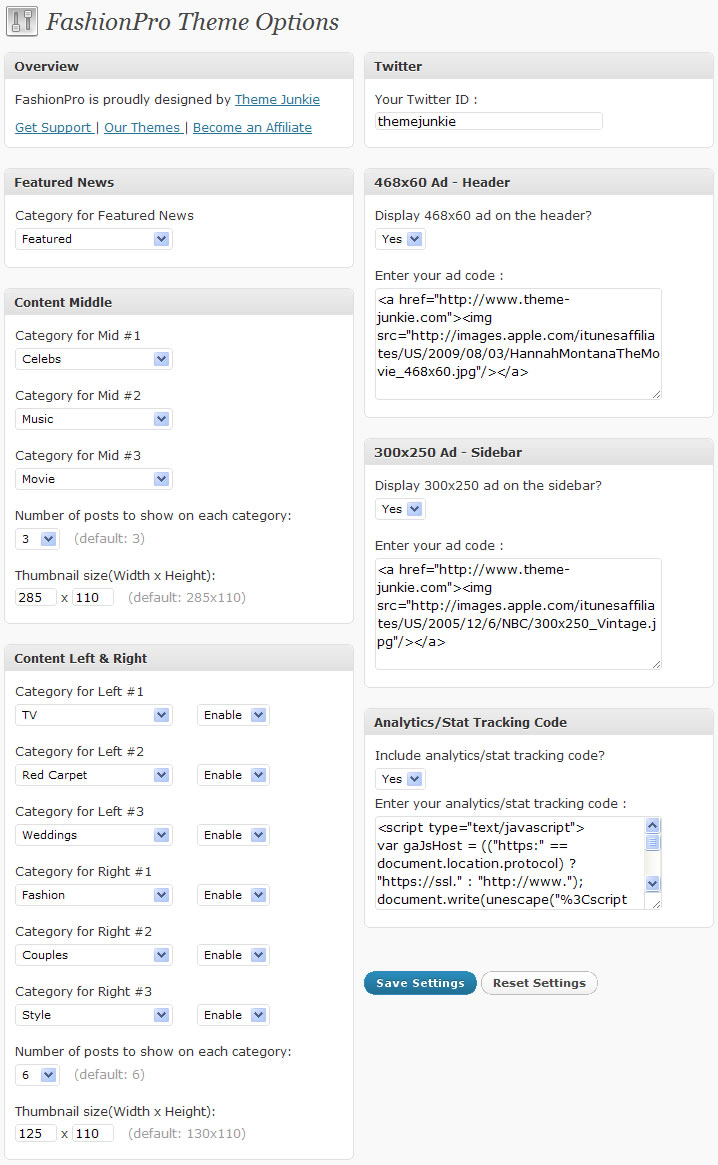The height and width of the screenshot is (1165, 718).
Task: Open the Enable dropdown for Left #1 TV
Action: (233, 715)
